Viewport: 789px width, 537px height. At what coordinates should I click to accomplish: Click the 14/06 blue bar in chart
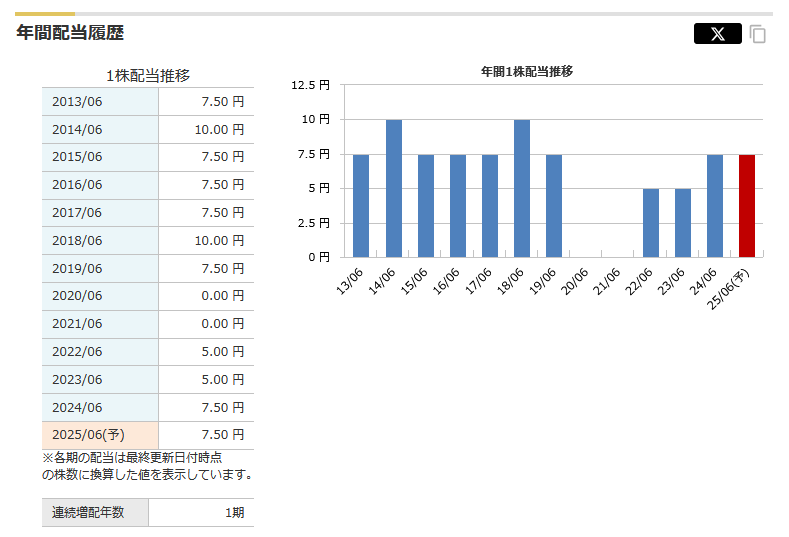393,188
